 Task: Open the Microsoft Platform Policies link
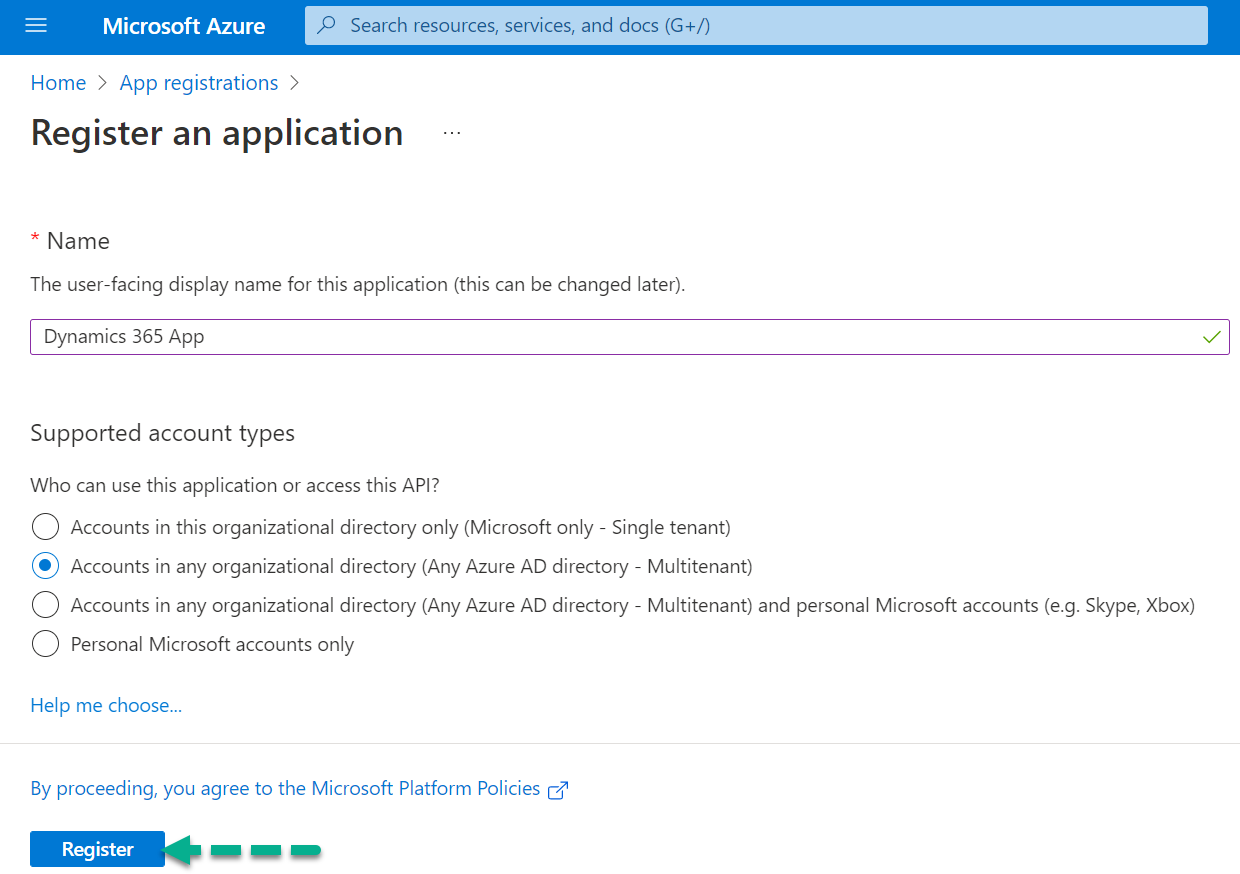(420, 788)
